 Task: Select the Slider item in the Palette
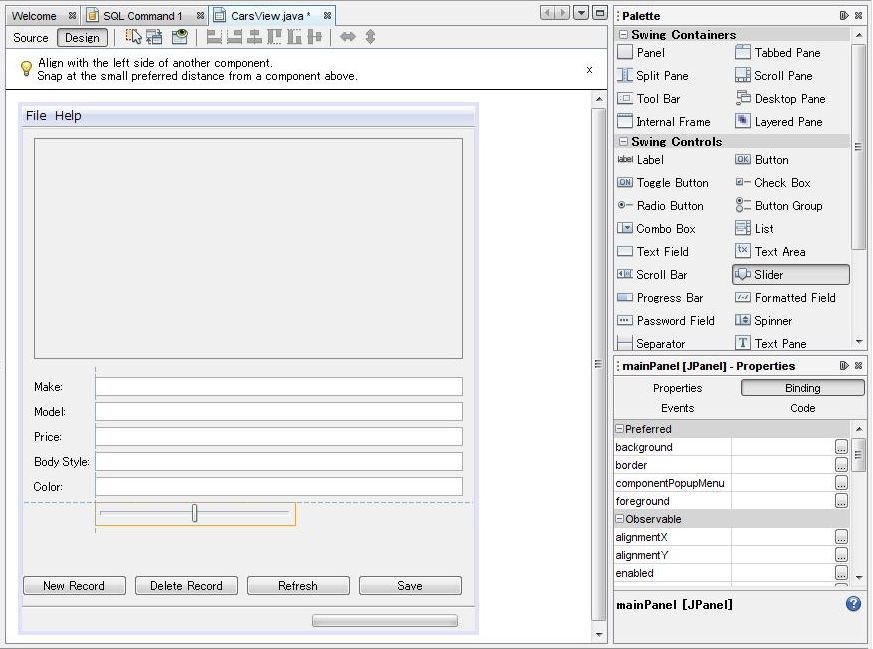(x=790, y=275)
